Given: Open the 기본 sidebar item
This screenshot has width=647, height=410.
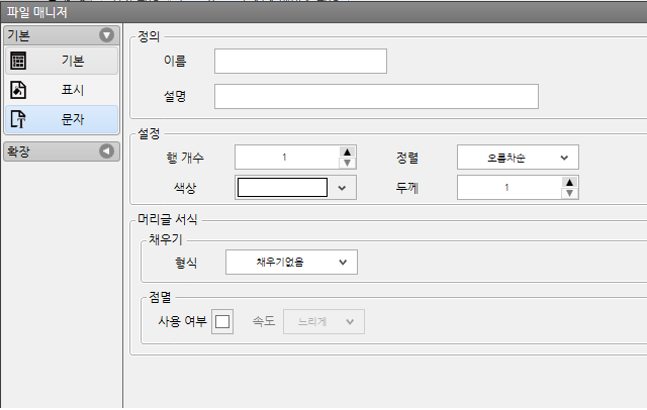Looking at the screenshot, I should (x=61, y=61).
